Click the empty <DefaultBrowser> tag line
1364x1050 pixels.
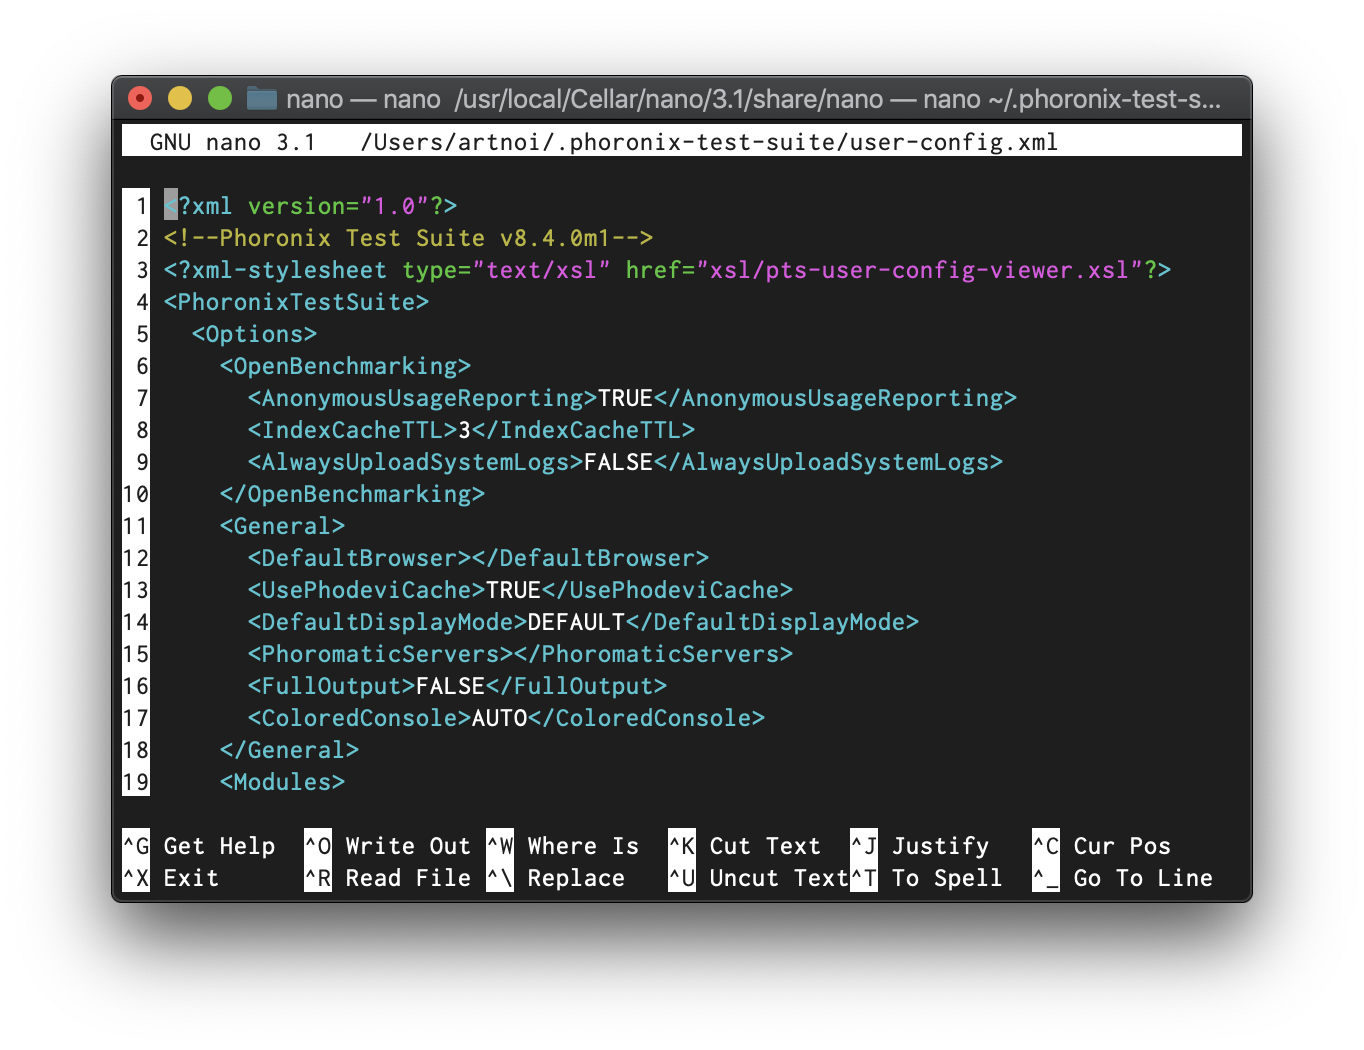coord(479,558)
